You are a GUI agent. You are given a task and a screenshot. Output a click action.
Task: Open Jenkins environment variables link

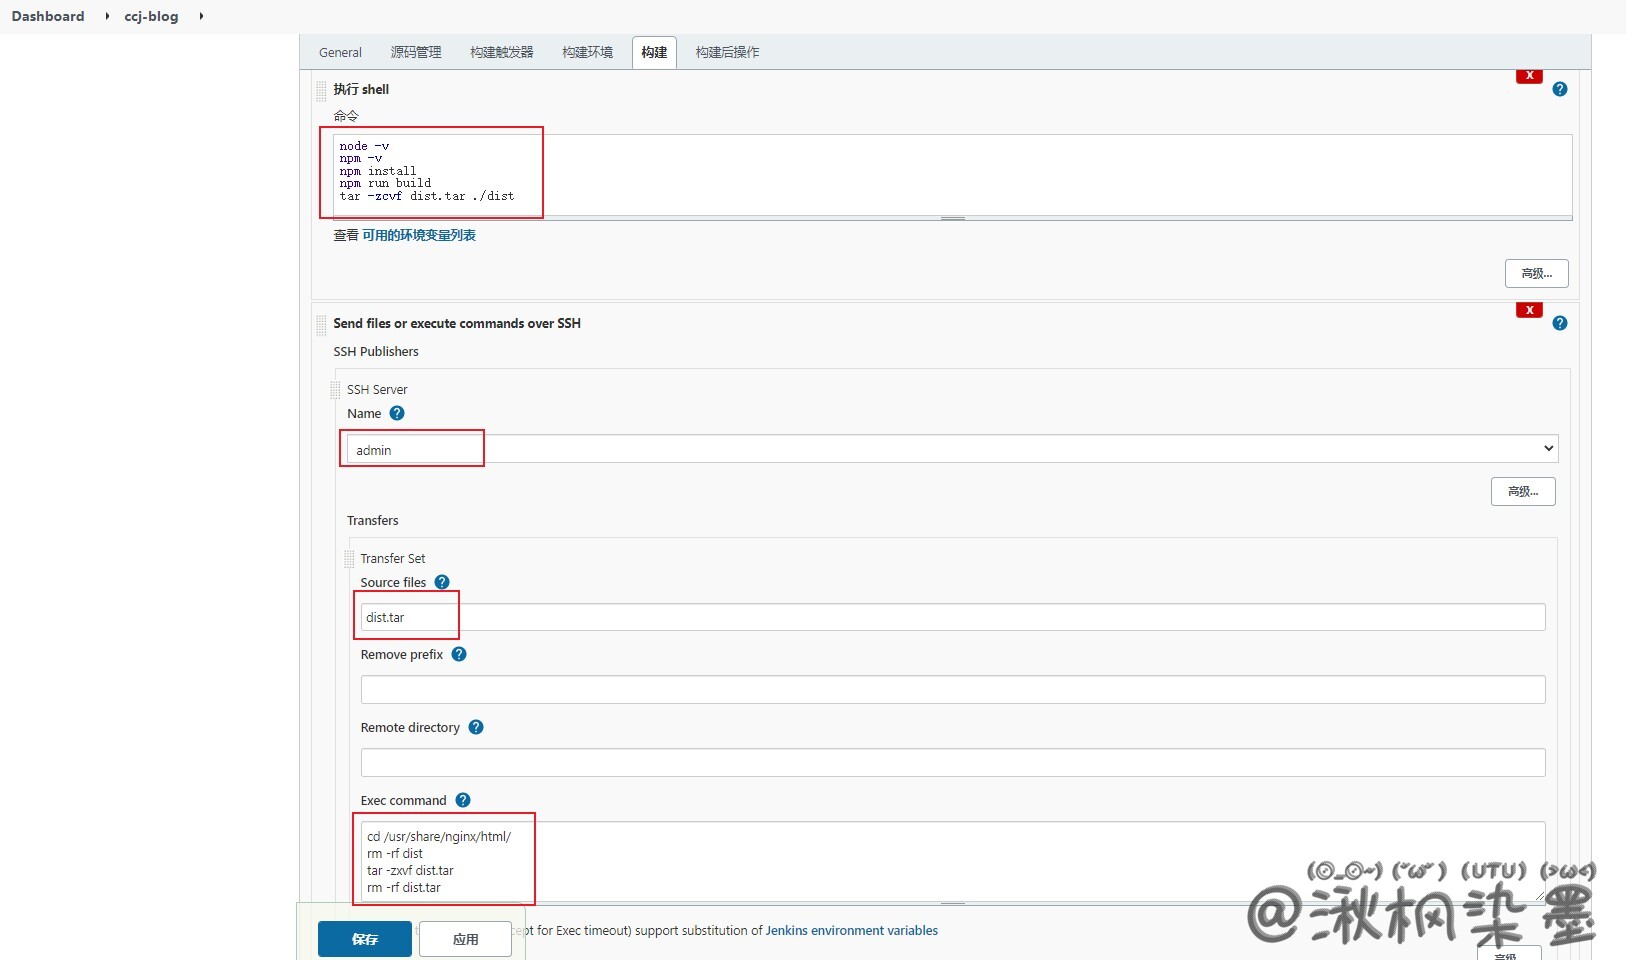[851, 930]
